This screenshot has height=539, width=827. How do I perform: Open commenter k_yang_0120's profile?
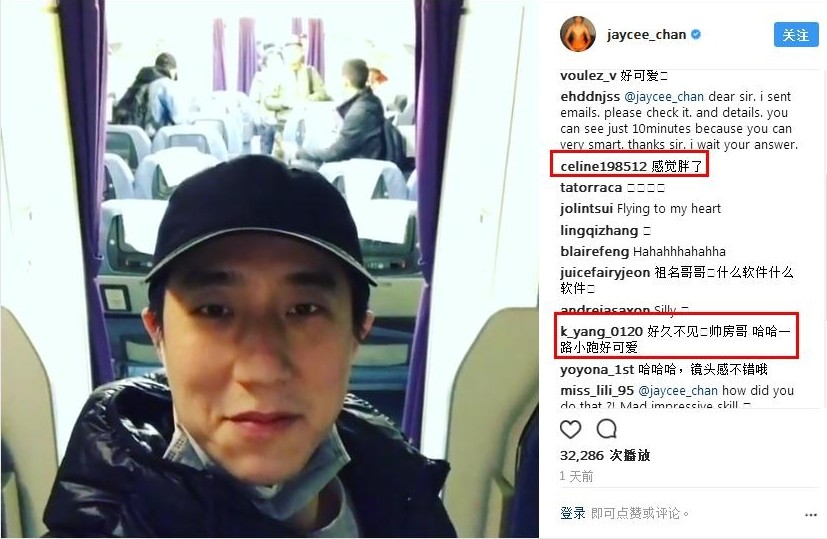click(x=601, y=332)
